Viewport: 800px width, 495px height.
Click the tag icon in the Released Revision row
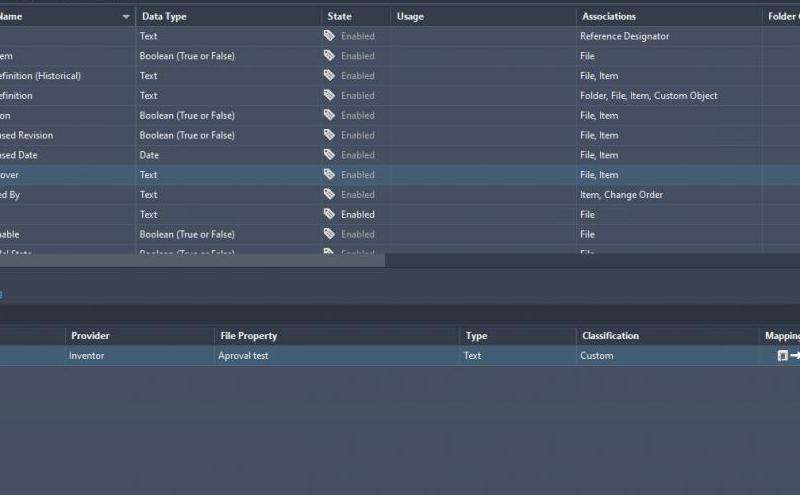click(x=329, y=135)
